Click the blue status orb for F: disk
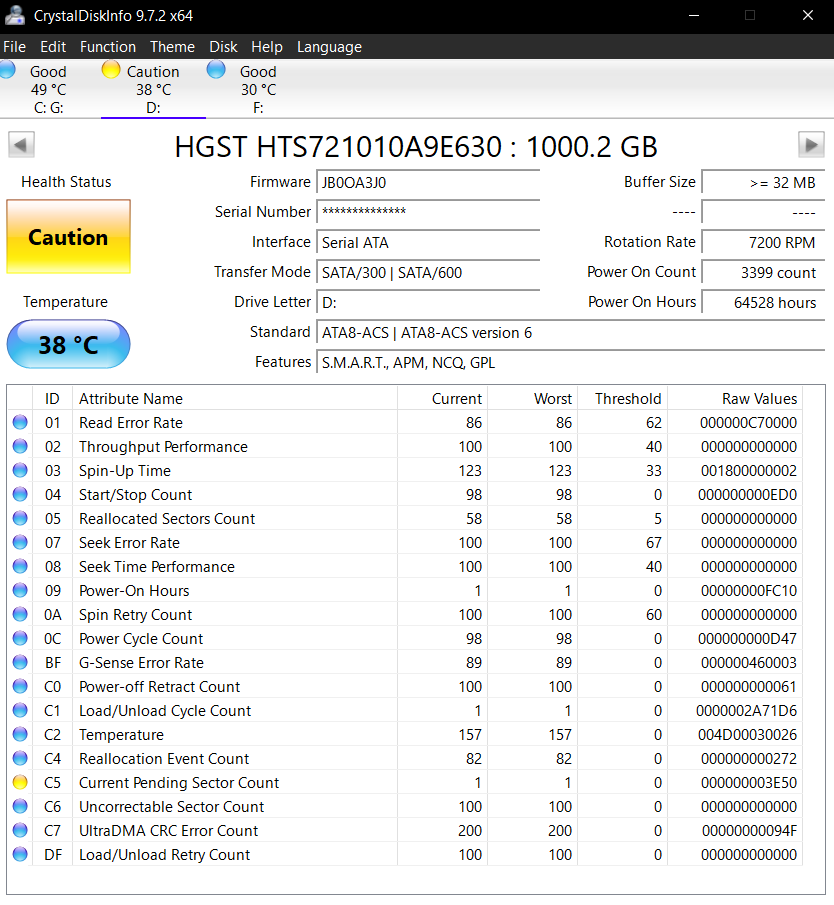The width and height of the screenshot is (834, 905). (216, 70)
